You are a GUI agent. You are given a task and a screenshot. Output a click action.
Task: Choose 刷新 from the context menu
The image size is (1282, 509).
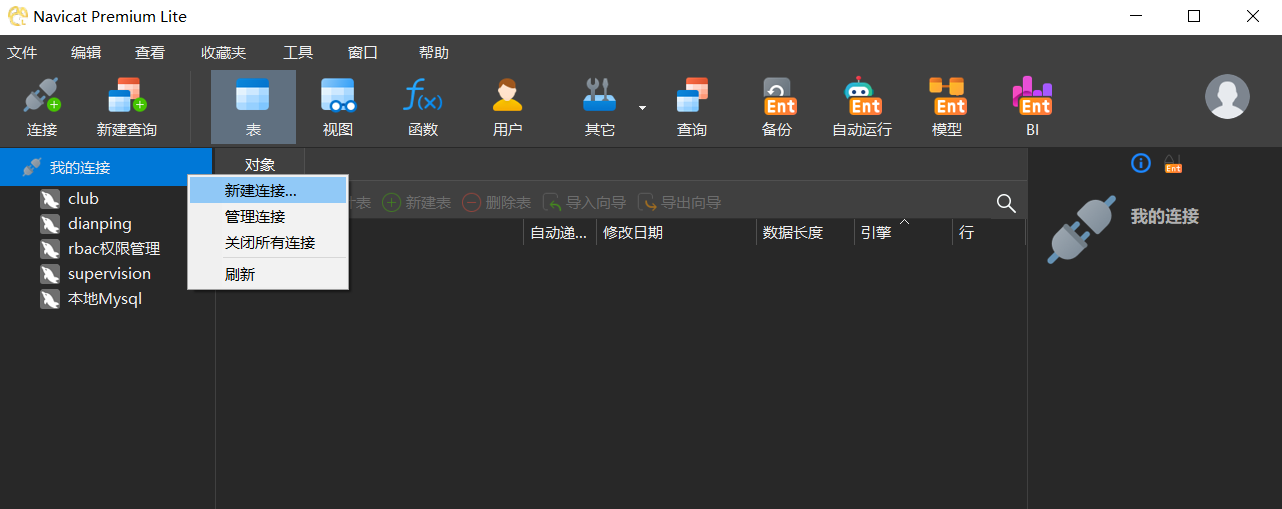click(268, 274)
